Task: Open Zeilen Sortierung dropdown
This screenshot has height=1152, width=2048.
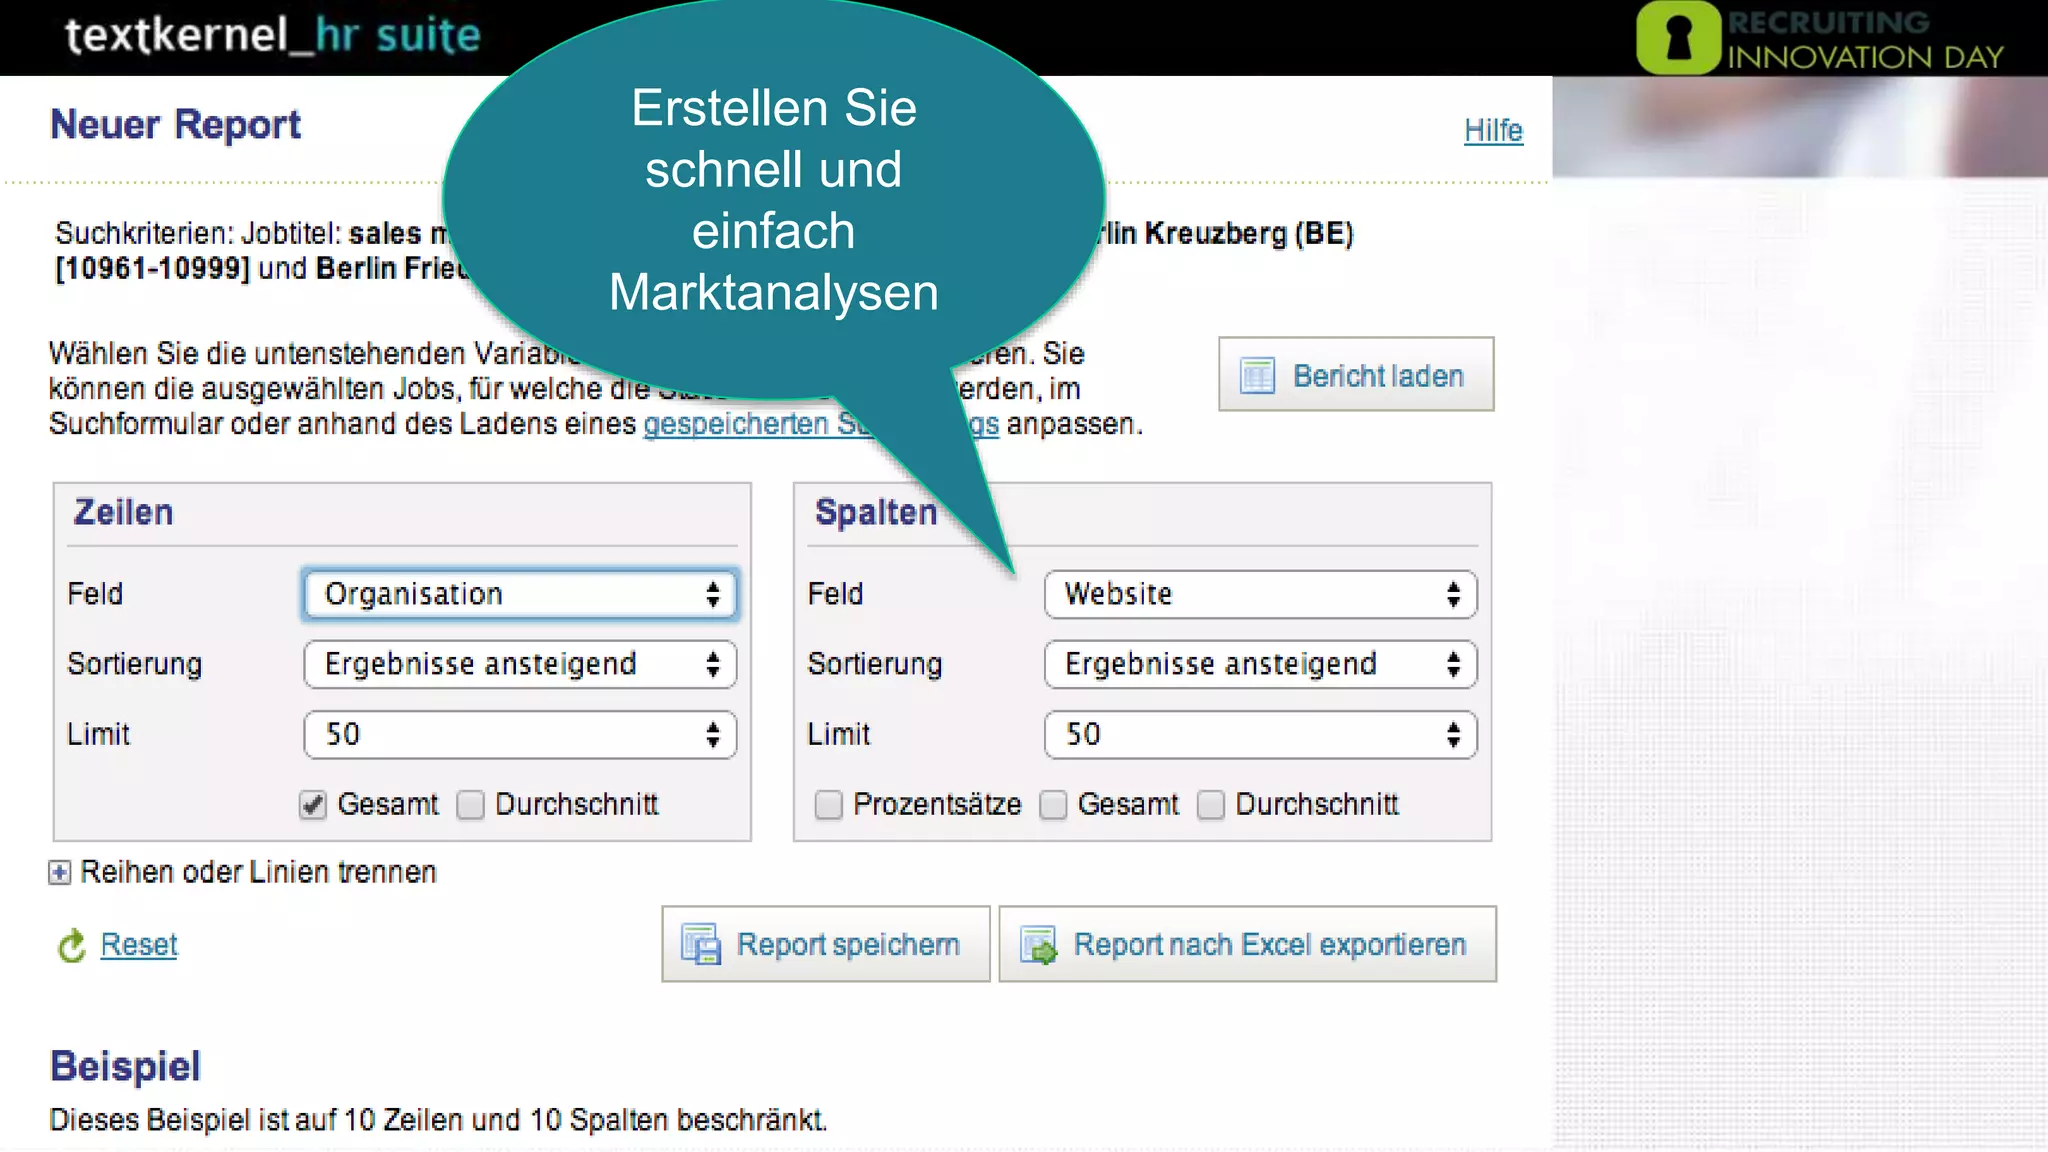Action: click(x=520, y=664)
